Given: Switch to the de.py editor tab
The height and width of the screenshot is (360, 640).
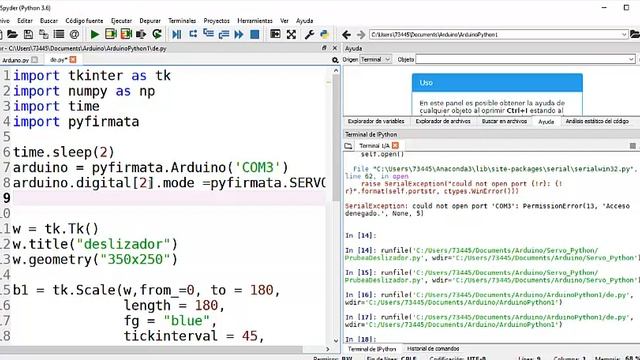Looking at the screenshot, I should point(58,60).
